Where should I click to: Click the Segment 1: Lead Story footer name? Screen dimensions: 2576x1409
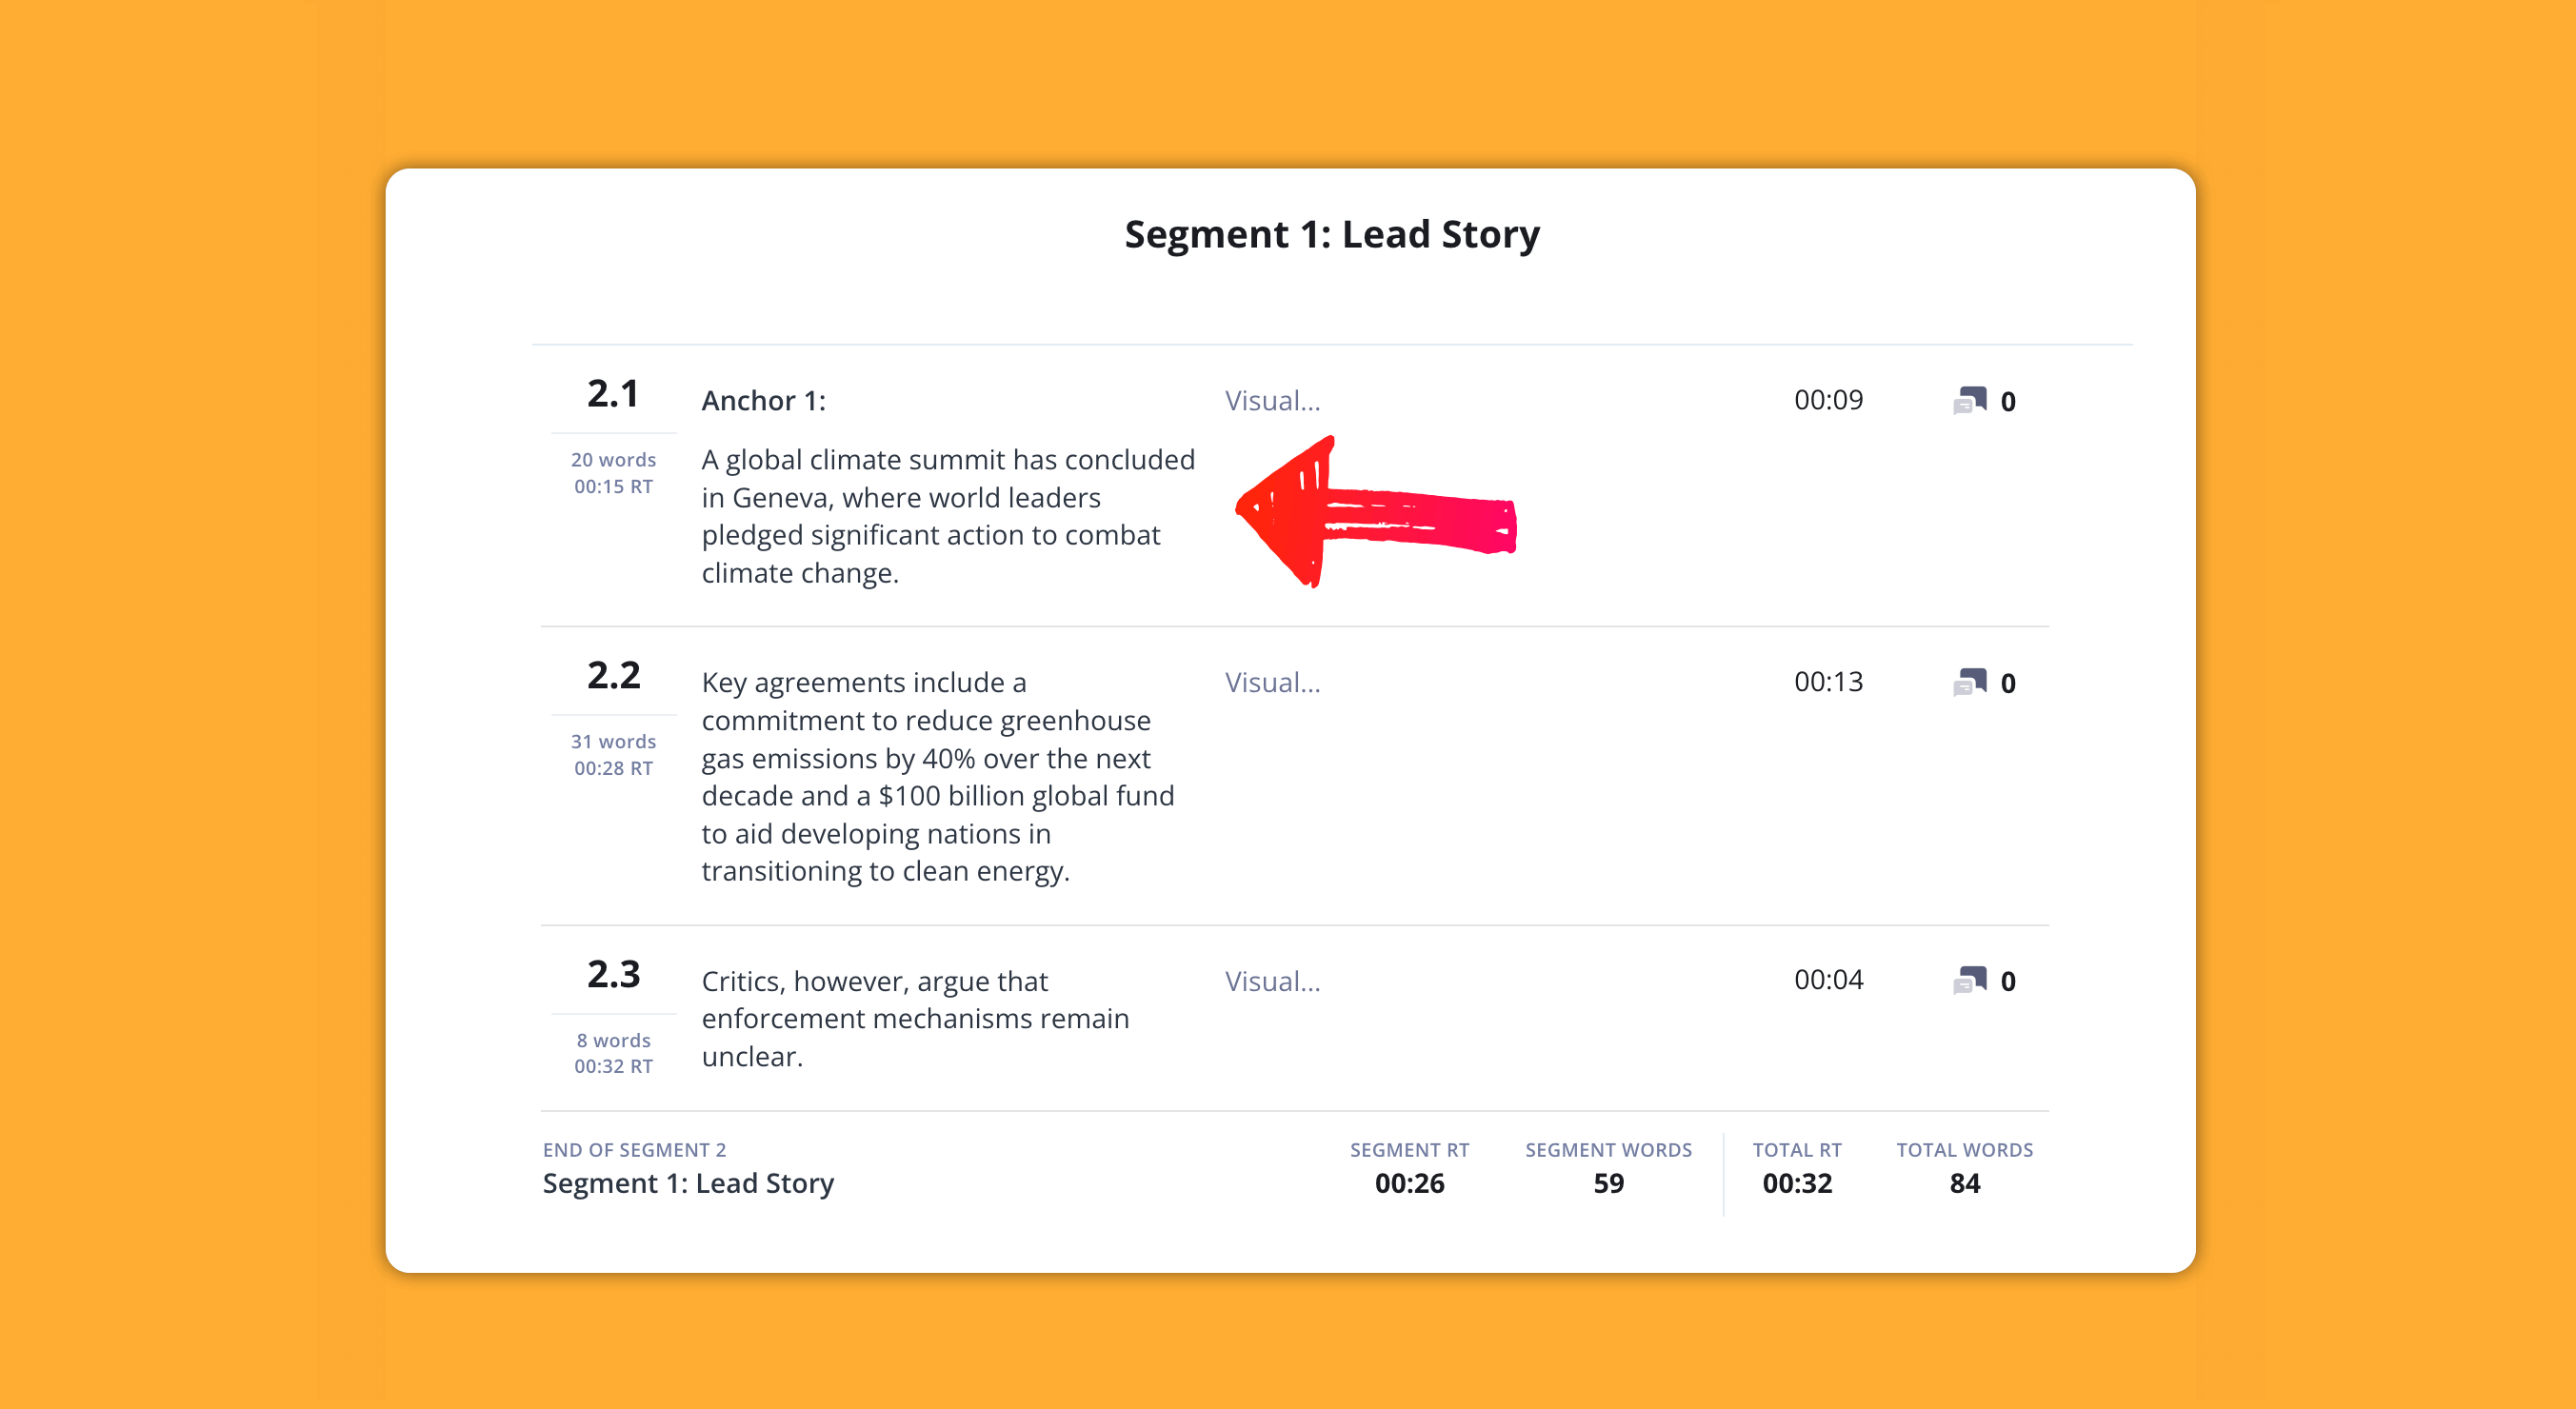click(688, 1183)
